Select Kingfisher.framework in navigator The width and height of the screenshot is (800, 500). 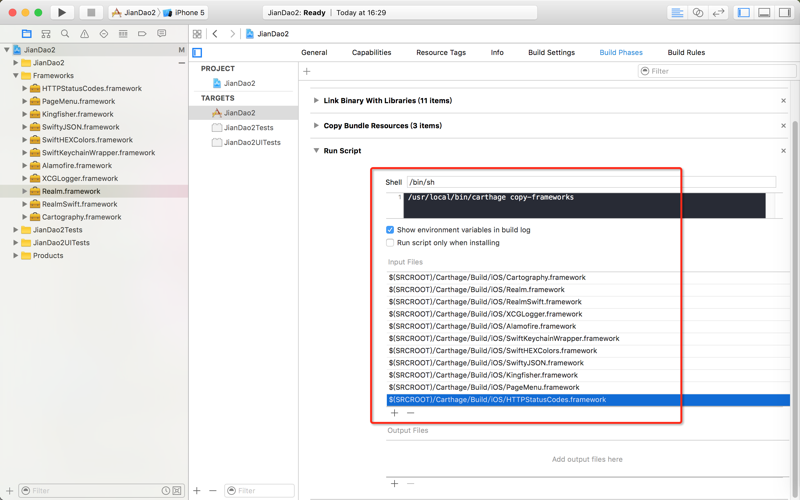[78, 114]
